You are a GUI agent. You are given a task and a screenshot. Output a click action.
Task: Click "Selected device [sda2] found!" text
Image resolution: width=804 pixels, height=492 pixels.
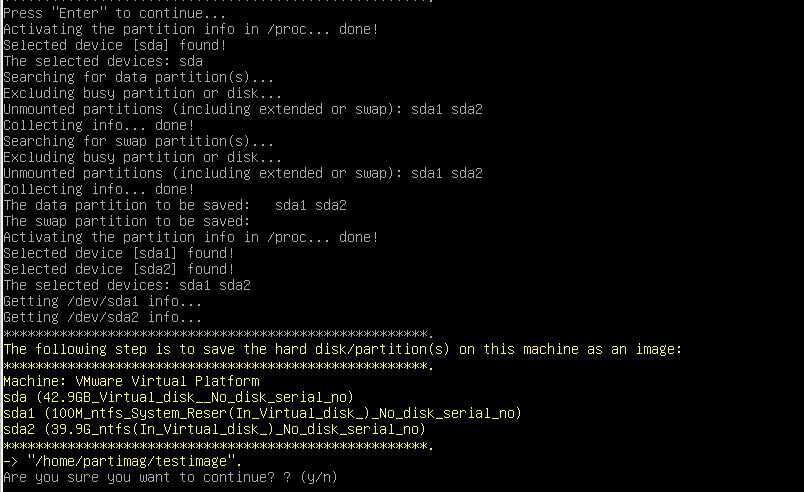pyautogui.click(x=118, y=269)
